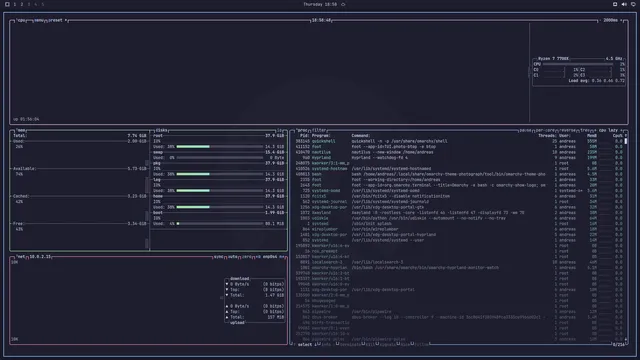Image resolution: width=640 pixels, height=360 pixels.
Task: Open the volume icon in system tray
Action: click(x=624, y=4)
